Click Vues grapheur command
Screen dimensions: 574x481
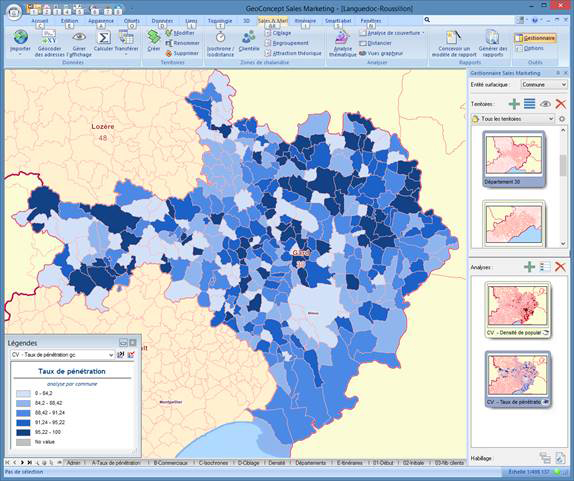coord(381,53)
